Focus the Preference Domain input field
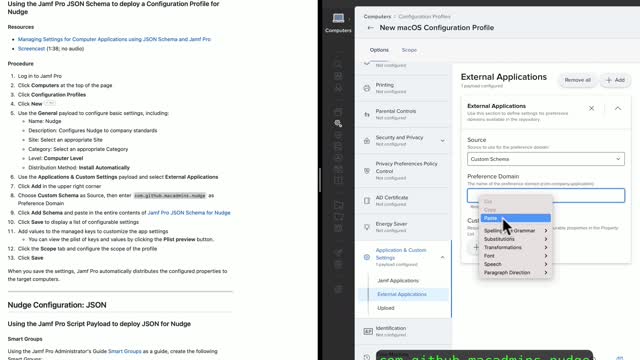Image resolution: width=640 pixels, height=360 pixels. (546, 196)
